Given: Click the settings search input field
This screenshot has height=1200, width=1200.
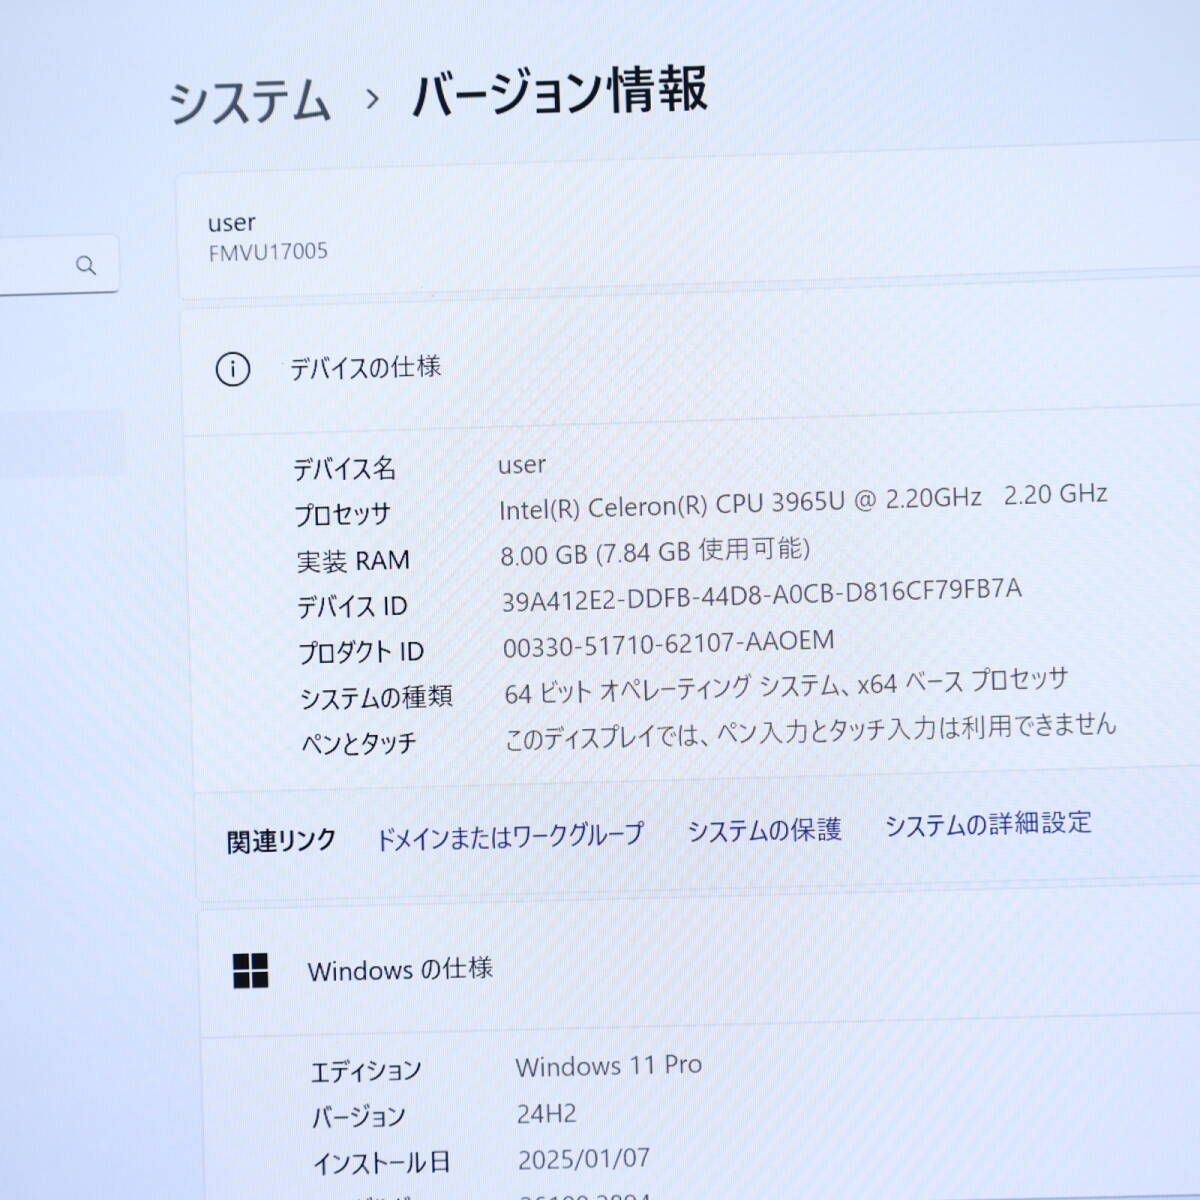Looking at the screenshot, I should [x=58, y=265].
